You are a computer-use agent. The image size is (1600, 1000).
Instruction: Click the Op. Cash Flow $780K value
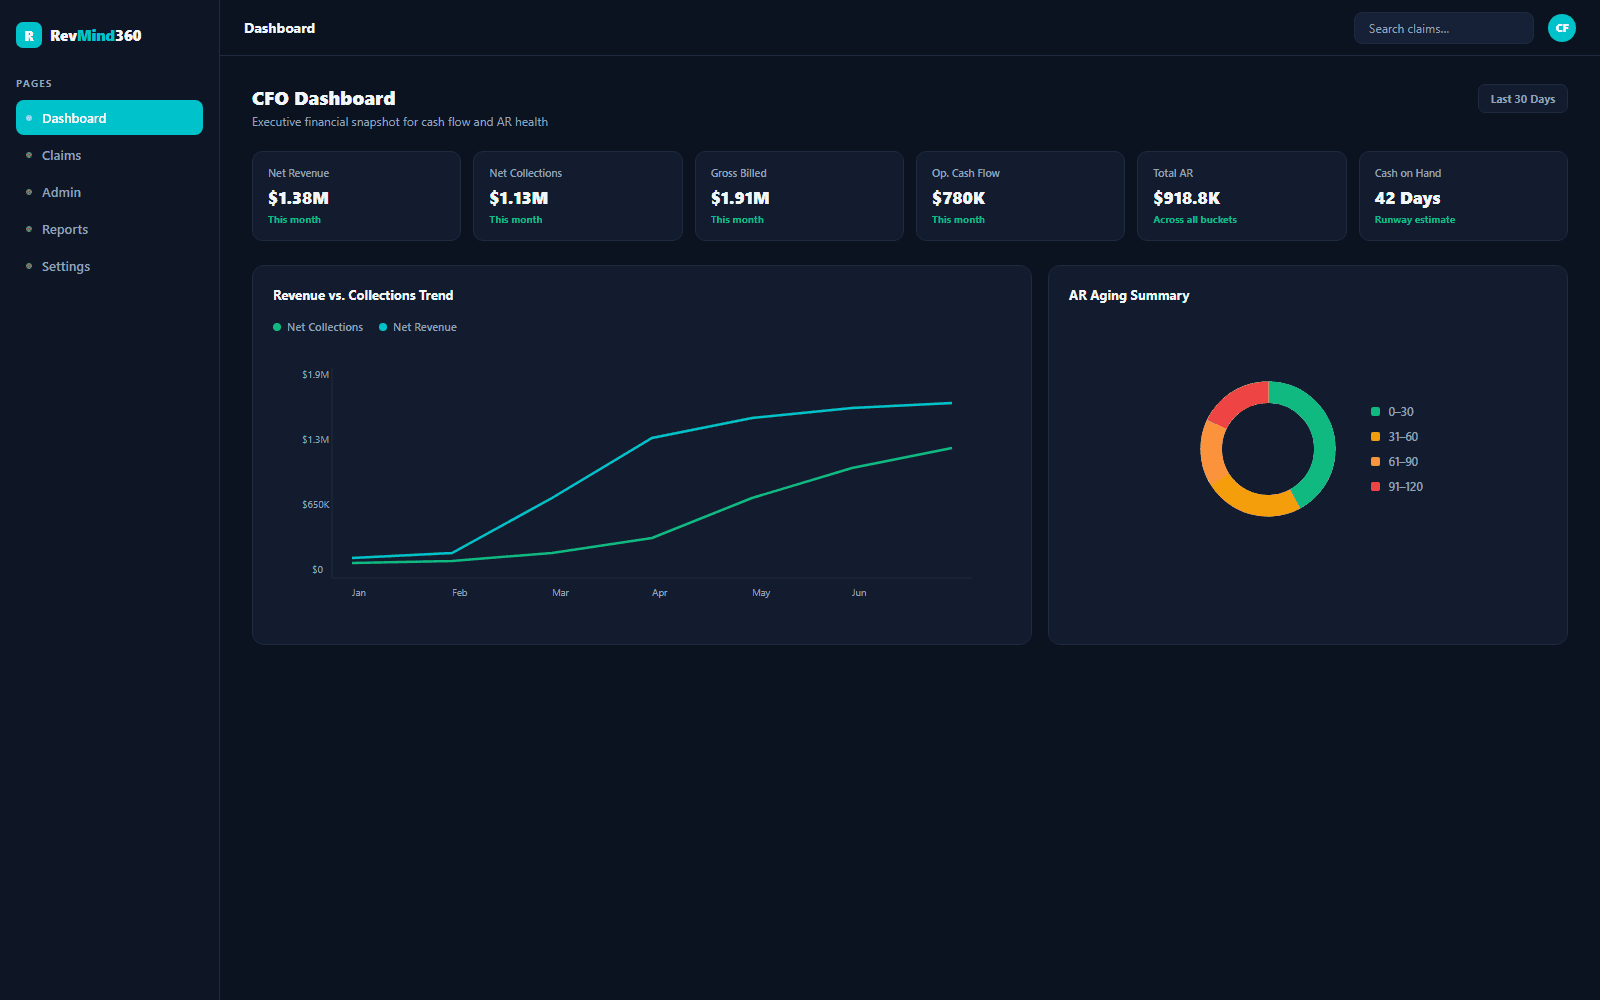coord(958,198)
